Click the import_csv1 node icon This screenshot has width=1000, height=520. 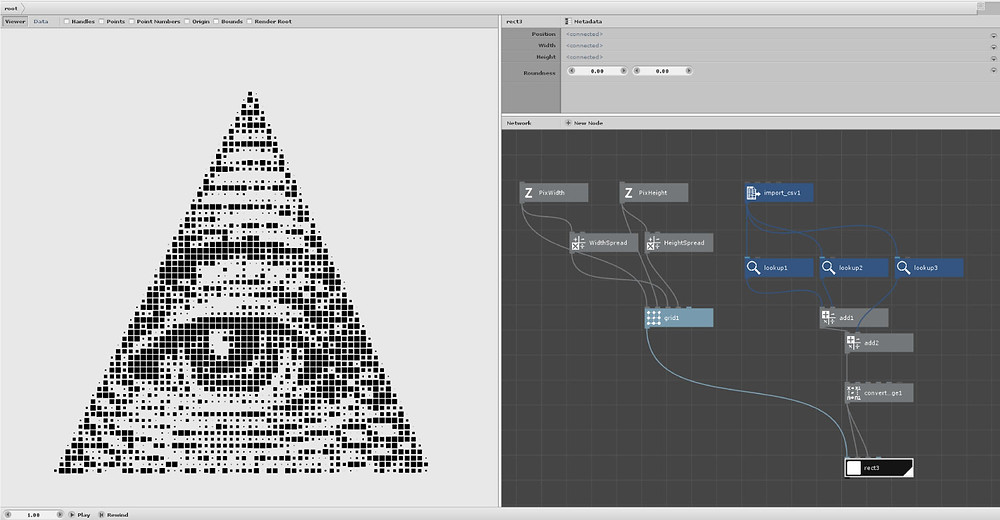point(753,193)
